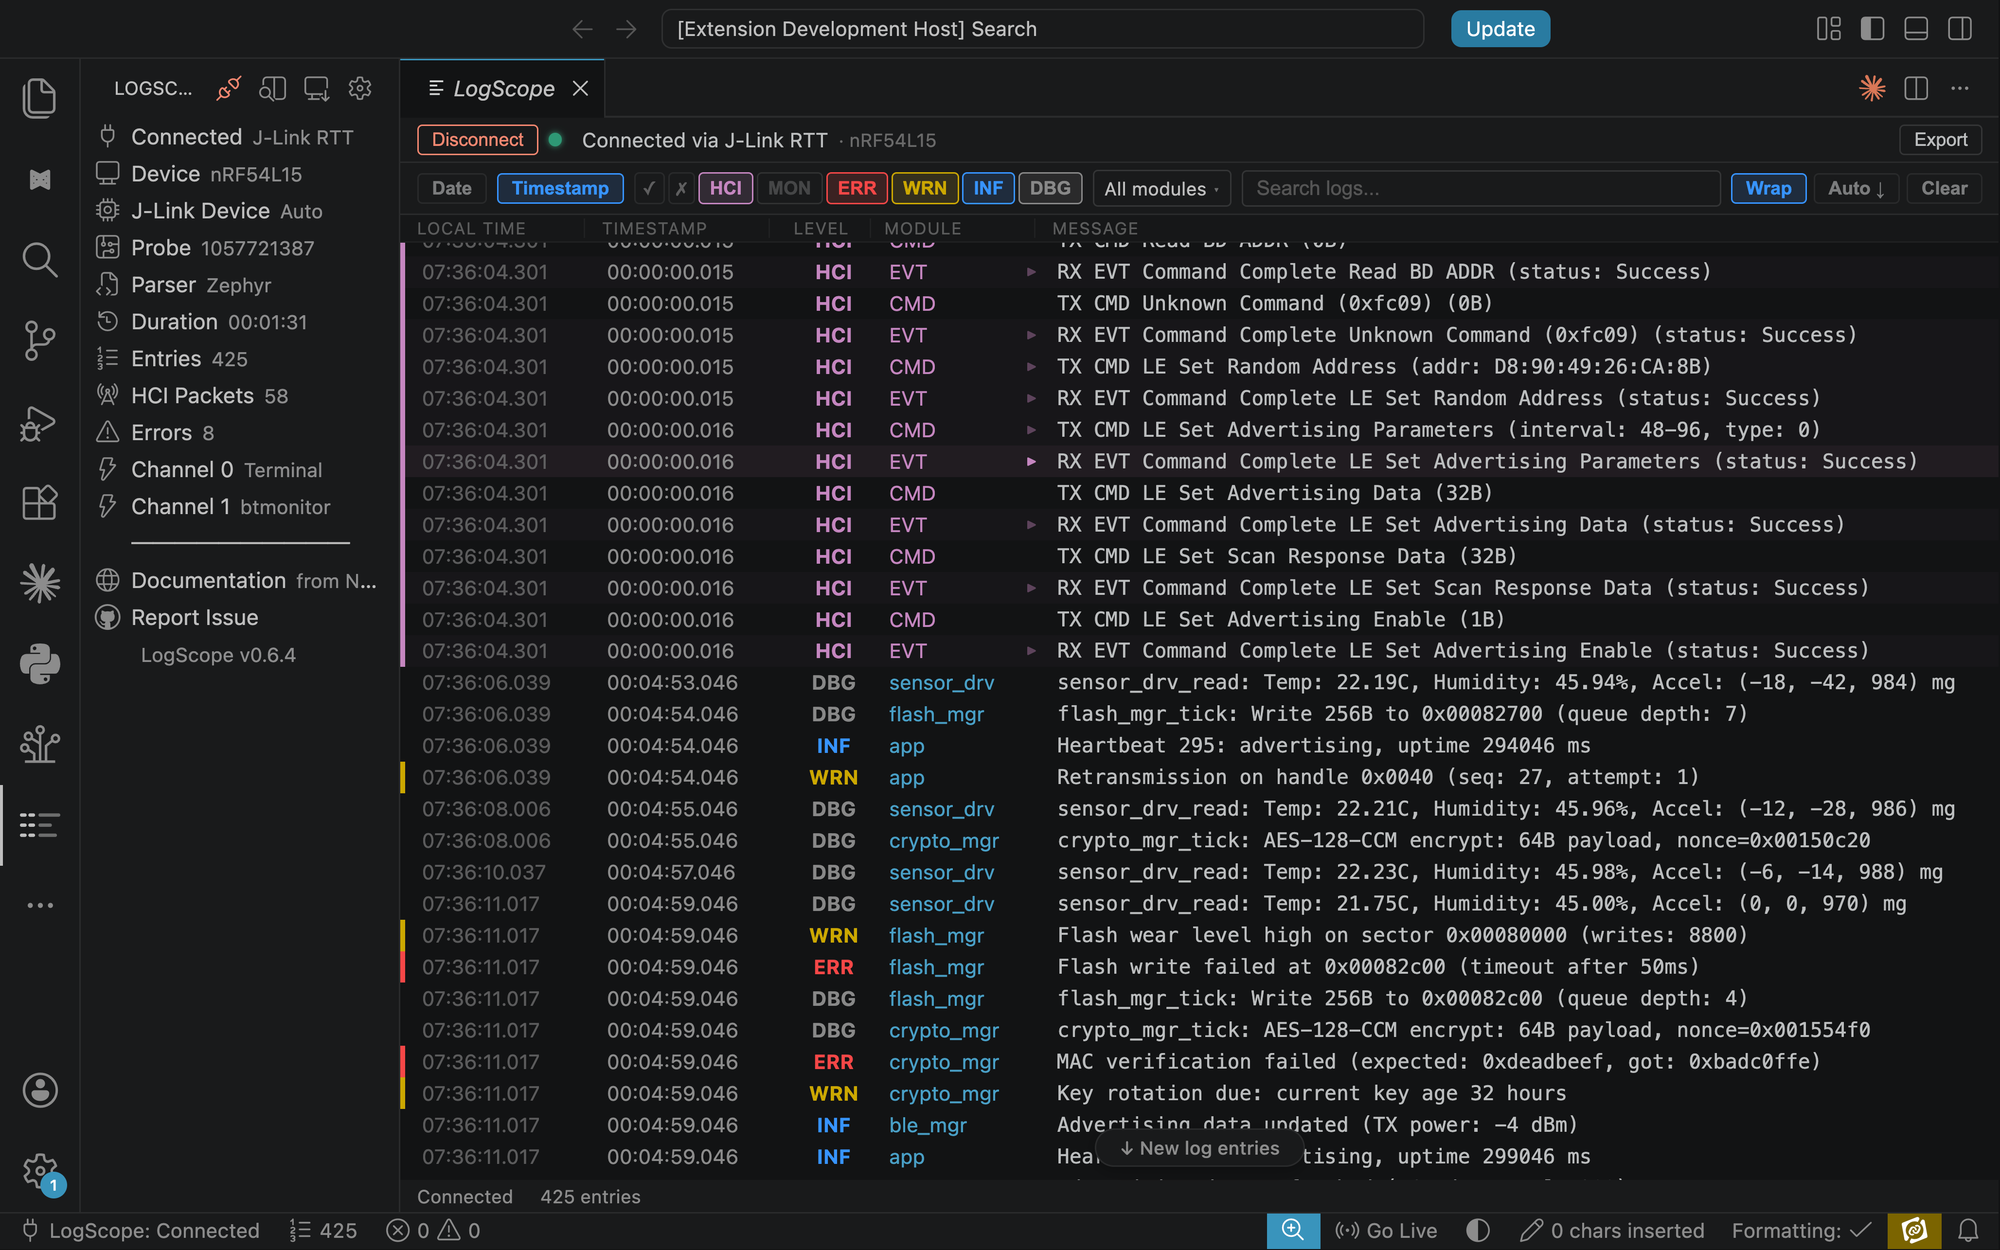Click the Update button in title bar
This screenshot has width=2000, height=1250.
point(1500,29)
